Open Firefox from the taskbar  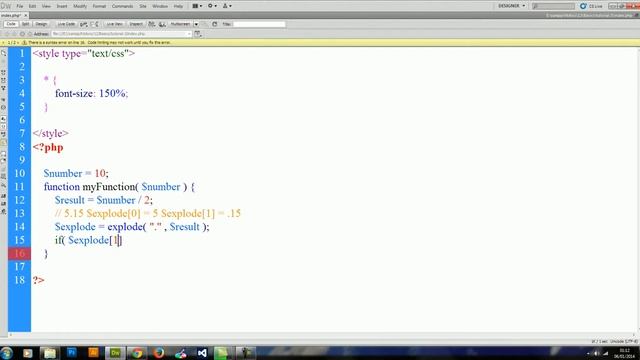(x=159, y=353)
